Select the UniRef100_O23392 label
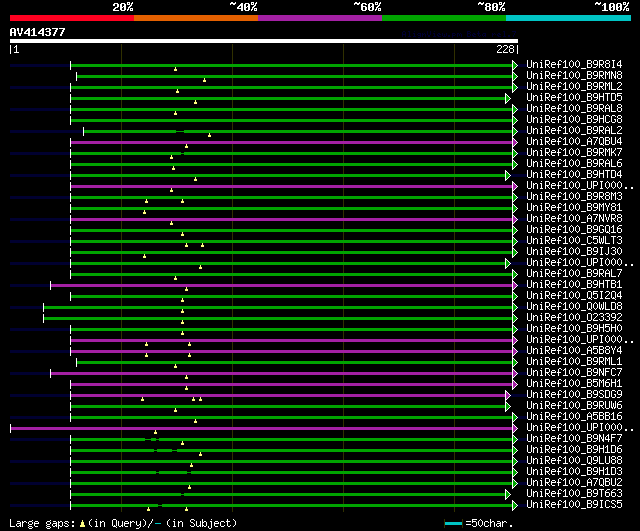This screenshot has height=531, width=640. tap(574, 318)
